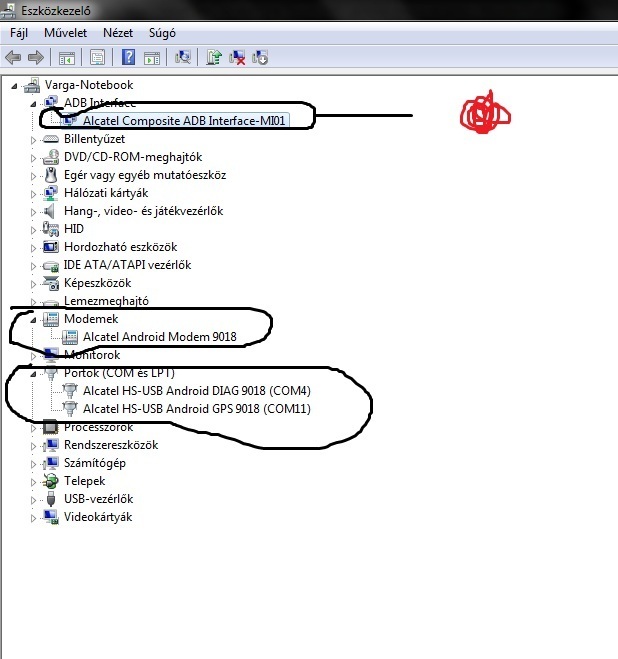This screenshot has width=618, height=659.
Task: Click the Számítógép computer icon
Action: click(51, 463)
